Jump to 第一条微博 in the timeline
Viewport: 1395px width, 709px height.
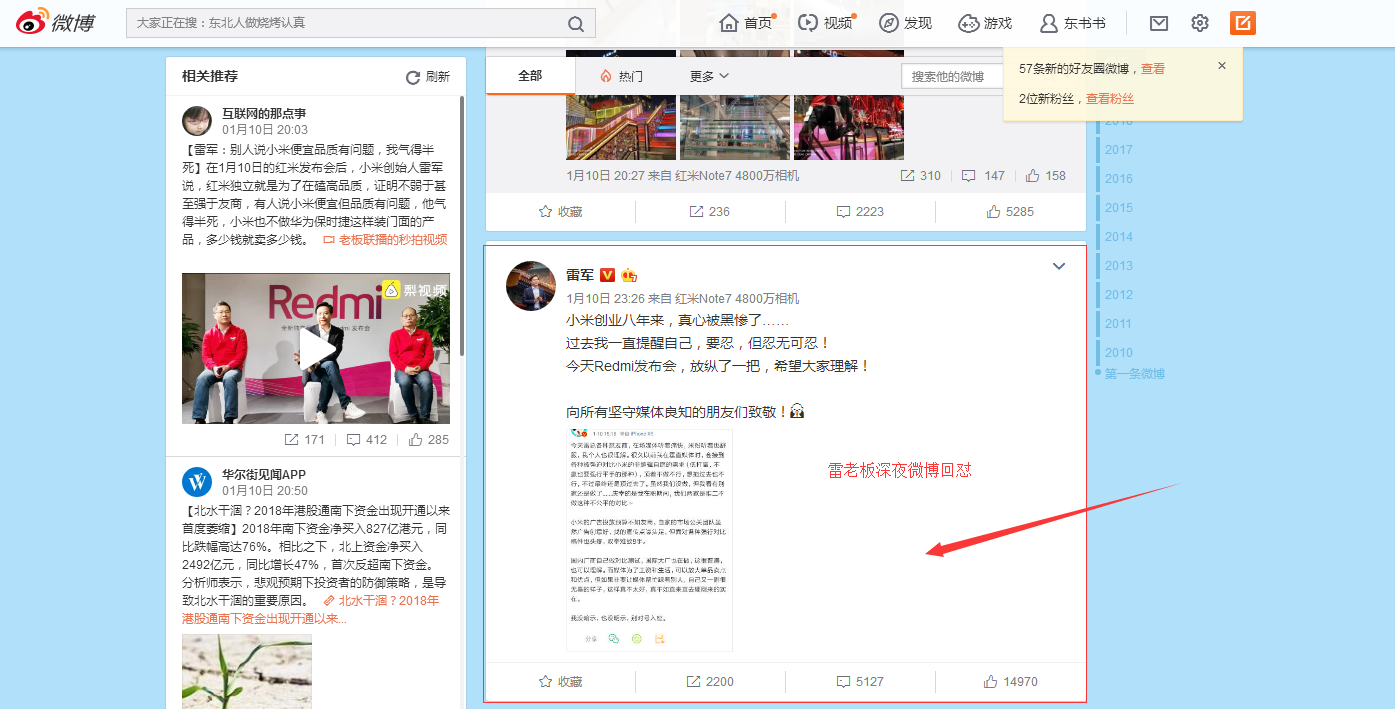click(x=1135, y=374)
